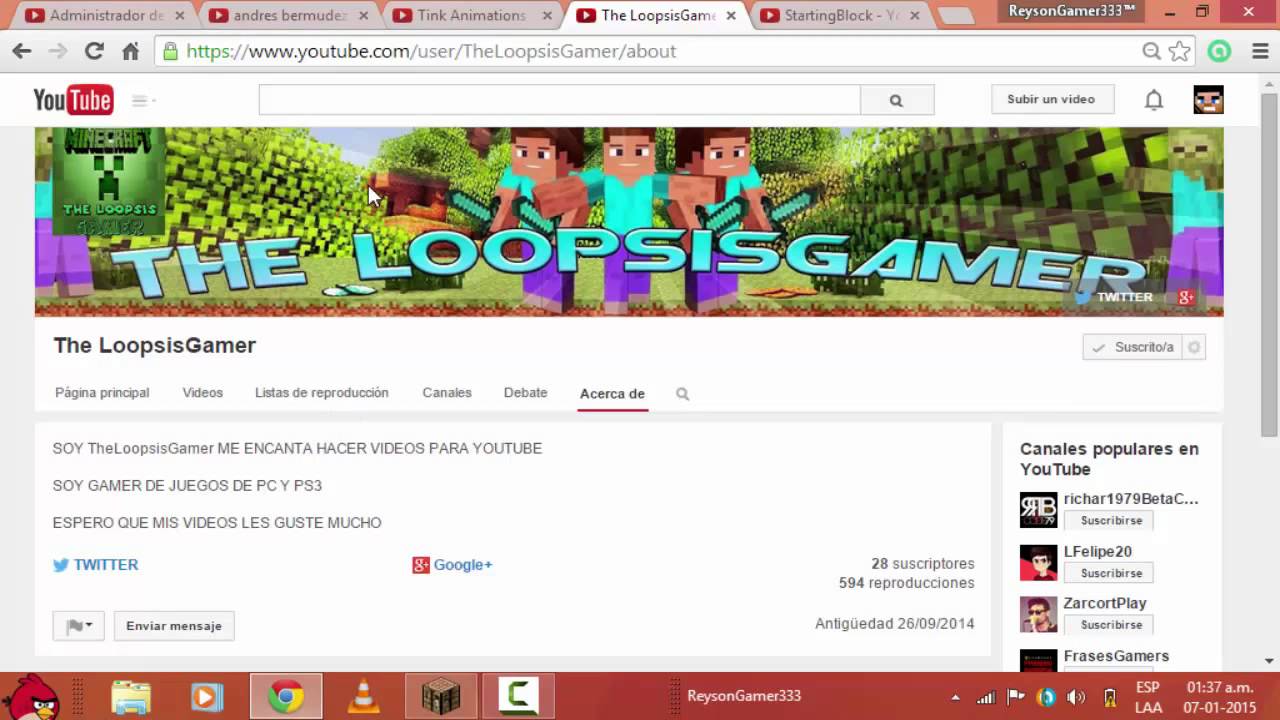The image size is (1280, 720).
Task: Open the FrasesGamers channel link
Action: tap(1116, 656)
